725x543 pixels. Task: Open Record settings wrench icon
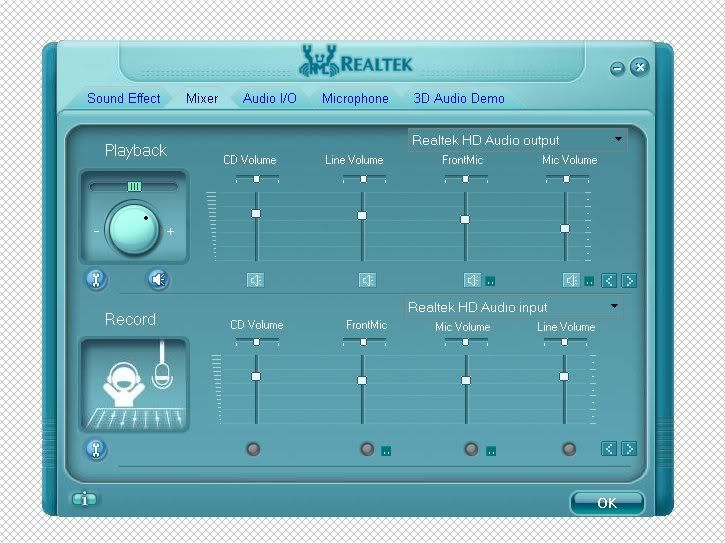(96, 449)
